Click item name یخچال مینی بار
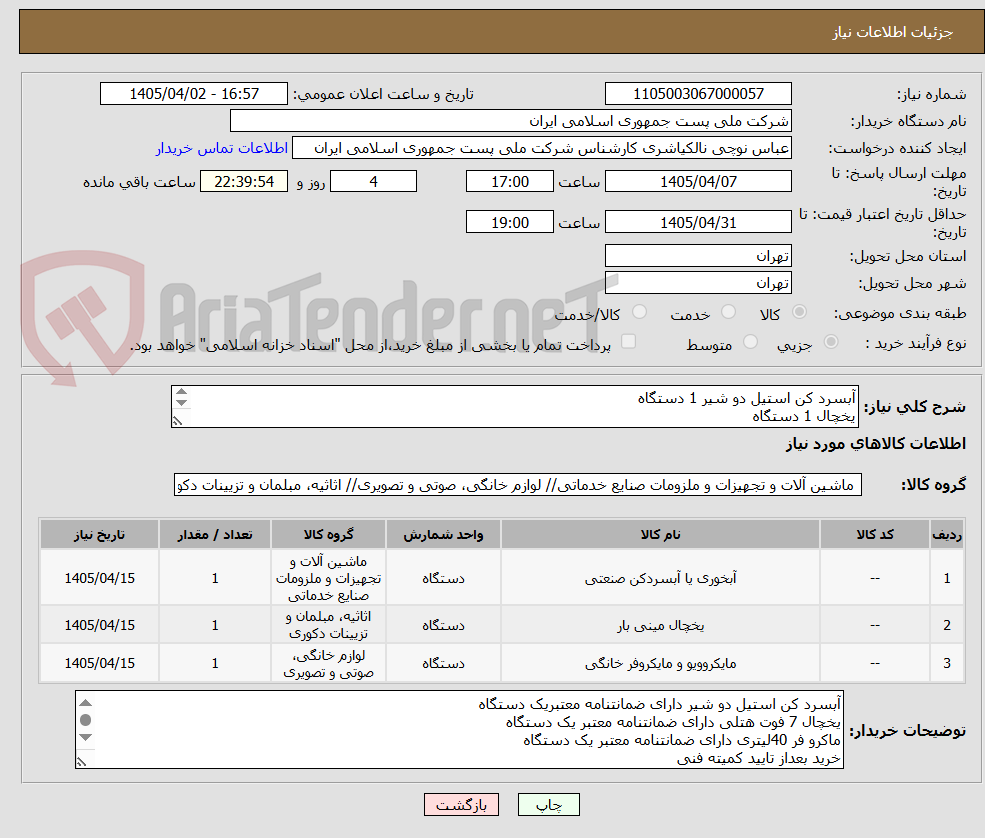This screenshot has height=838, width=985. tap(660, 626)
